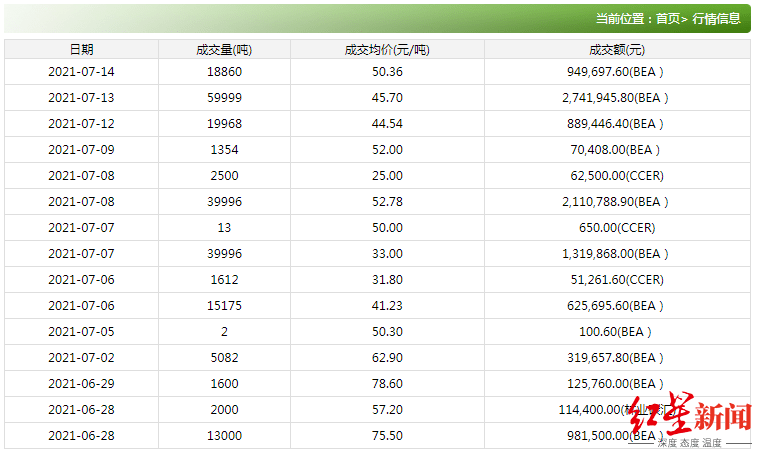This screenshot has height=459, width=762.
Task: Select the volume value 1600
Action: tap(224, 384)
